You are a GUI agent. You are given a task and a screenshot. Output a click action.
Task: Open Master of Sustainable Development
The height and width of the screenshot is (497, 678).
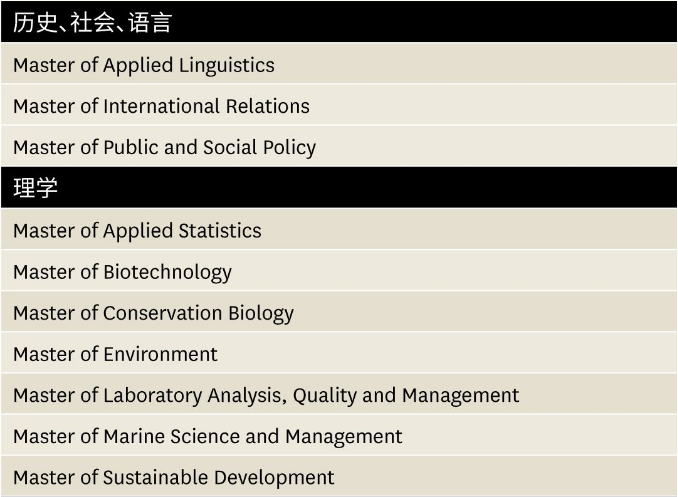[173, 477]
